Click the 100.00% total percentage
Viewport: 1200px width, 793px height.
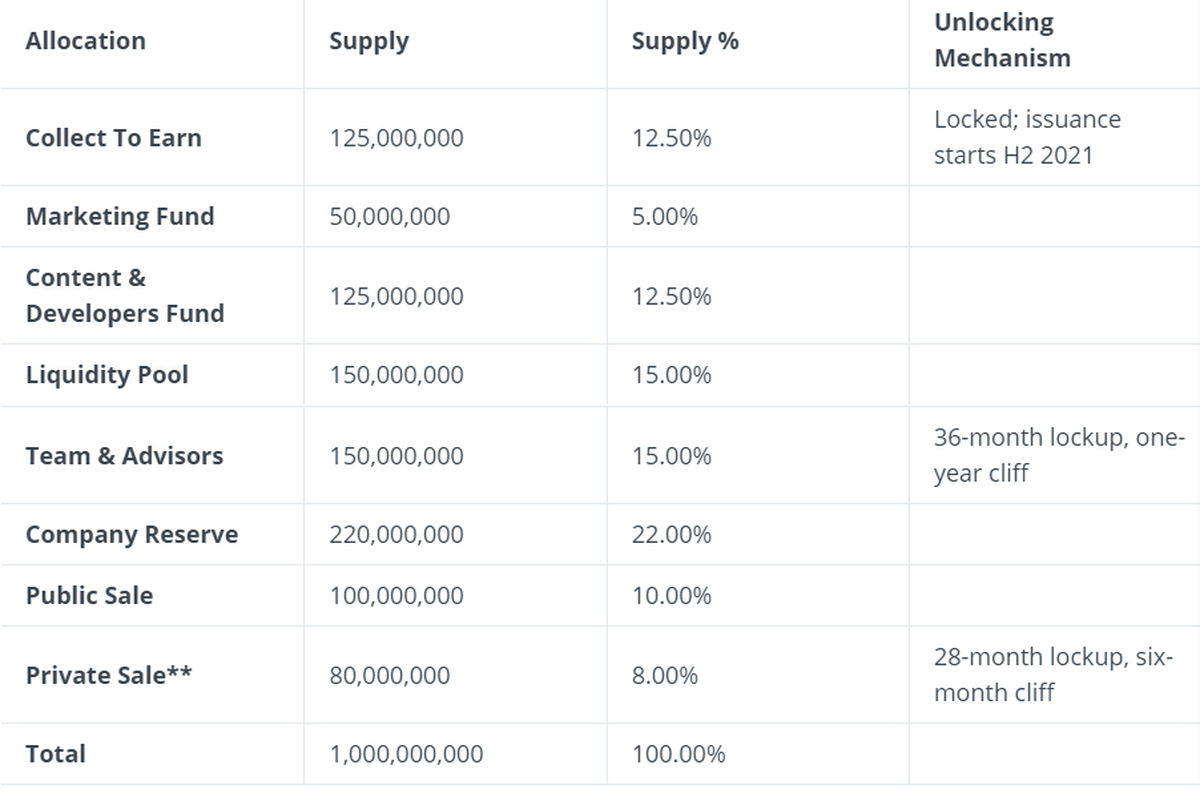click(679, 754)
